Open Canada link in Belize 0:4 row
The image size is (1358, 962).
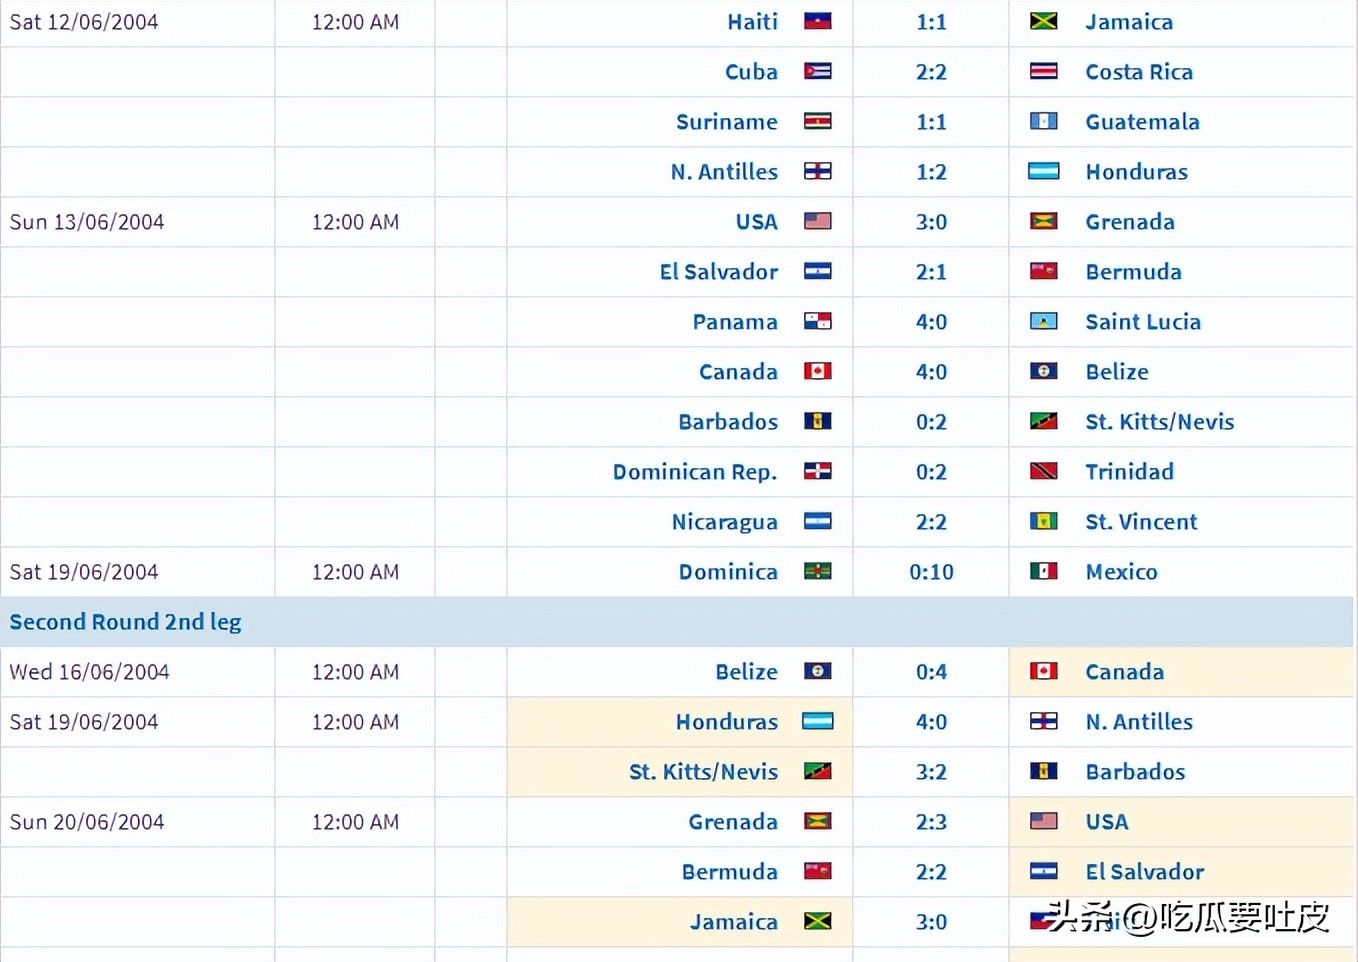pos(1125,672)
